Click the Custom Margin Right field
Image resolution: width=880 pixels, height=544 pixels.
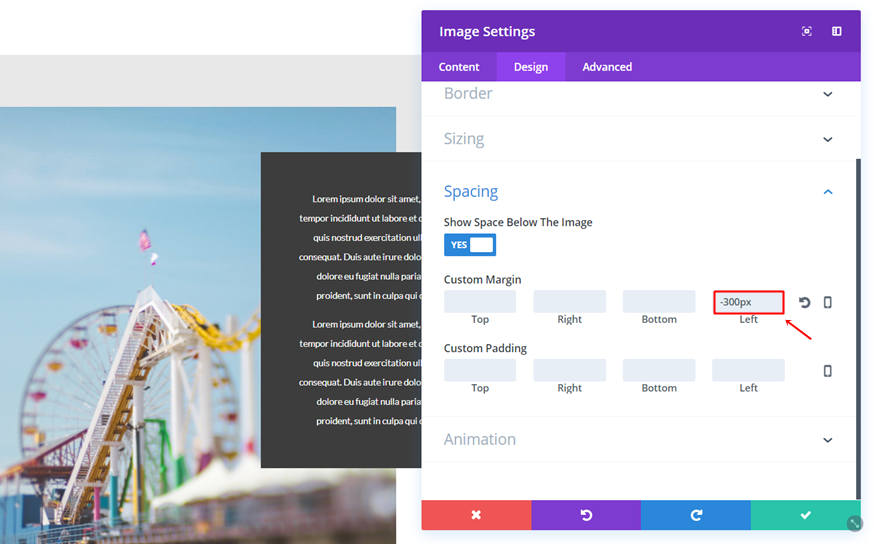569,302
